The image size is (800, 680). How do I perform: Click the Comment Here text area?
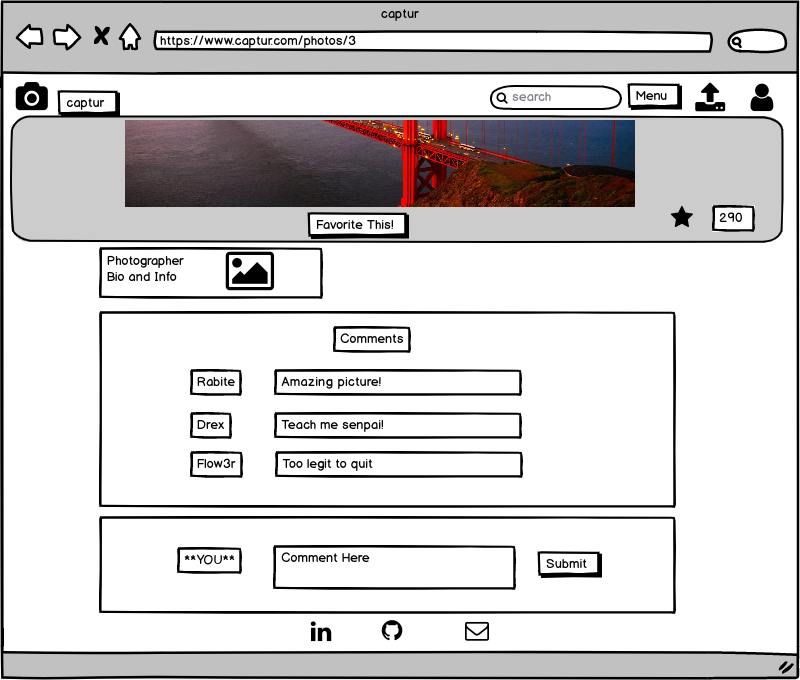point(394,567)
